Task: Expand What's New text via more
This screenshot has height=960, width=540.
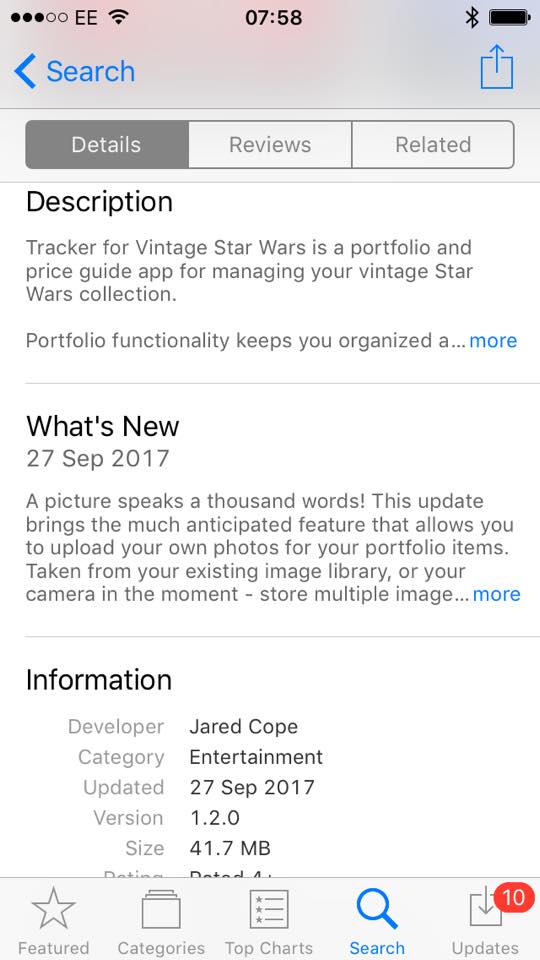Action: pos(497,594)
